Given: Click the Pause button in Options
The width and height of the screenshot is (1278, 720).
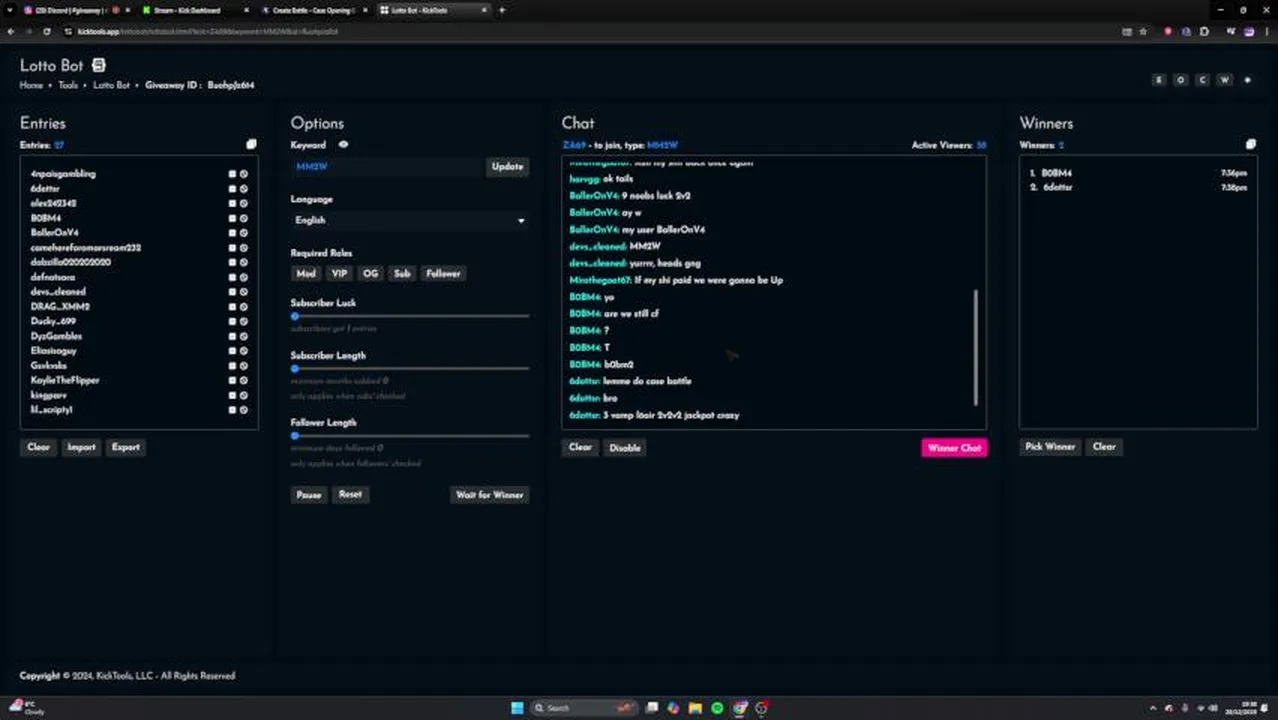Looking at the screenshot, I should coord(309,495).
